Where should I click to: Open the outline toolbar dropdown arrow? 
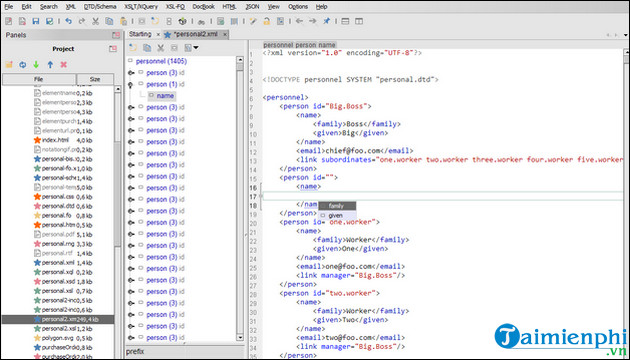click(196, 48)
